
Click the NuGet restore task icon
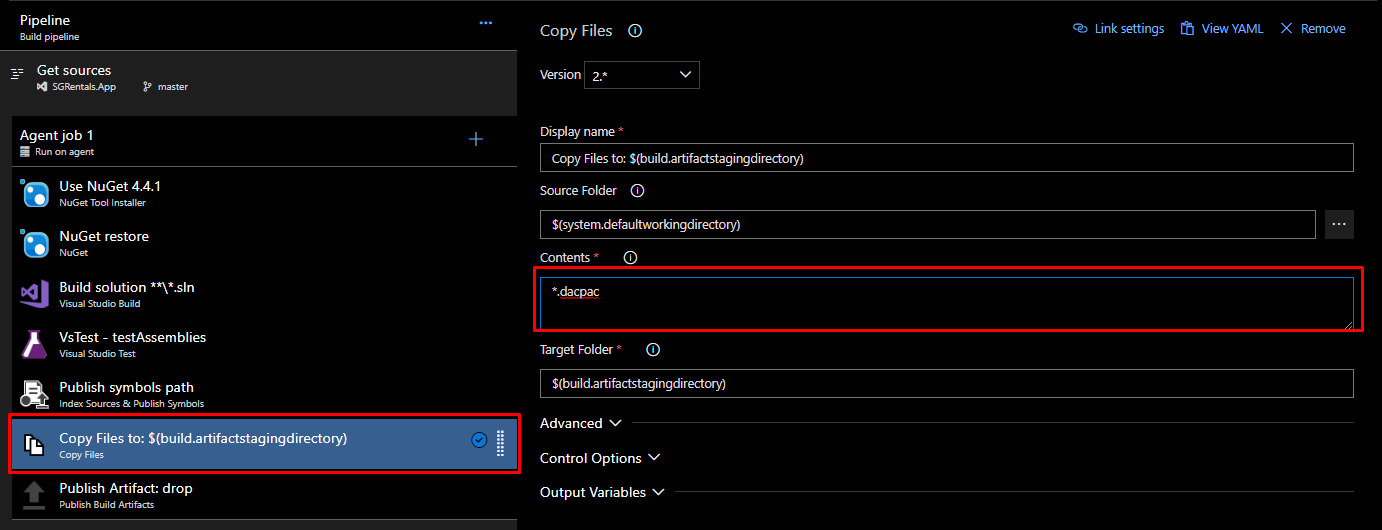35,244
